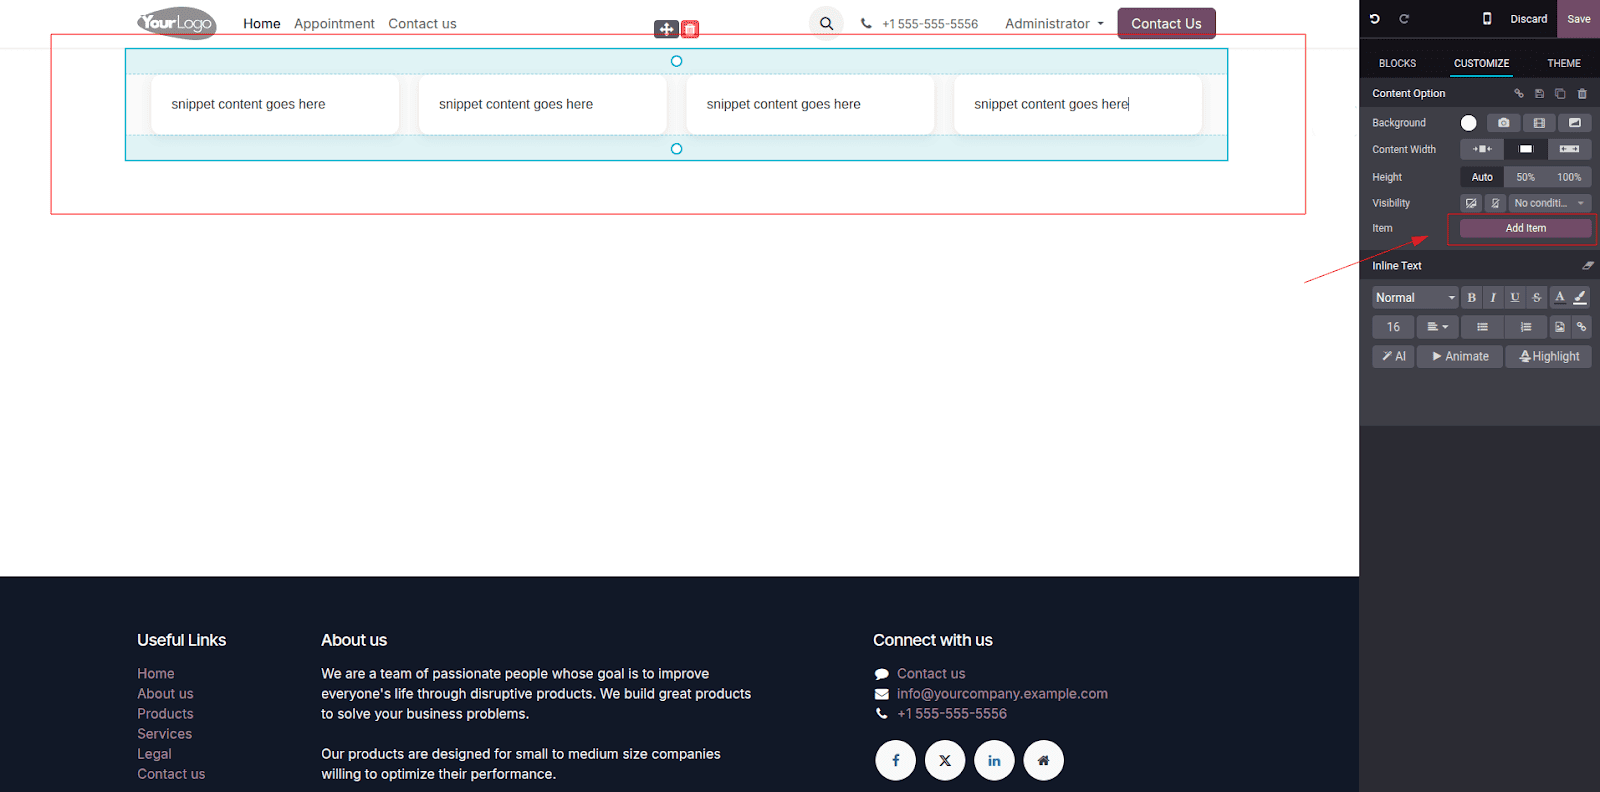Open the text alignment dropdown
1600x792 pixels.
tap(1438, 327)
